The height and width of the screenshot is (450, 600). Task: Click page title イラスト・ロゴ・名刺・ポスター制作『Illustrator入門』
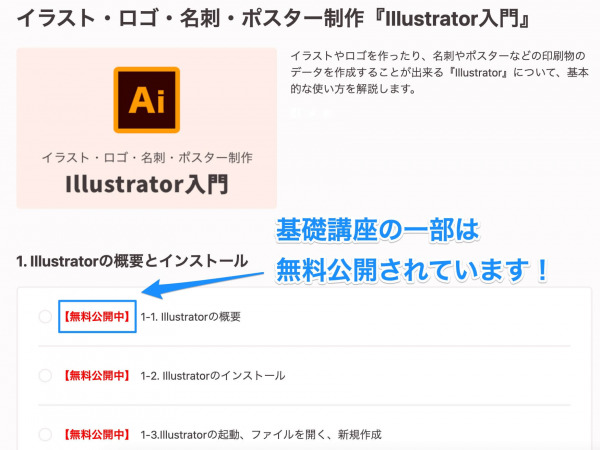pos(273,18)
